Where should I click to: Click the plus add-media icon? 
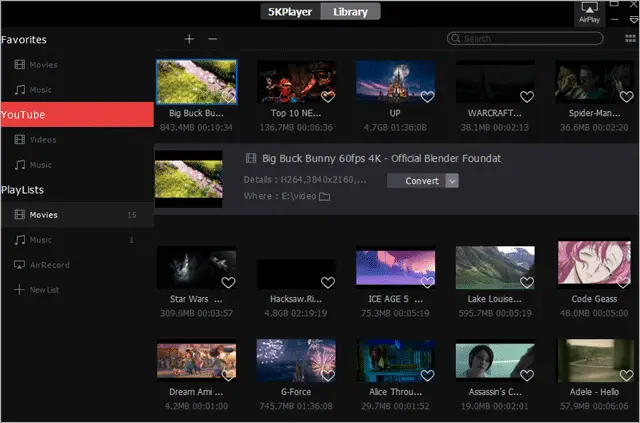point(189,39)
